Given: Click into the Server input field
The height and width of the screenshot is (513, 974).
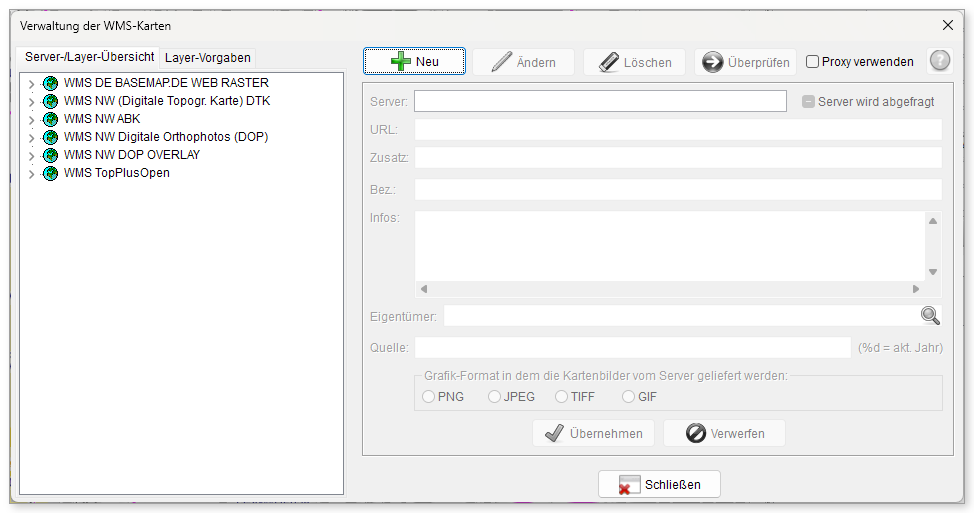Looking at the screenshot, I should coord(600,101).
